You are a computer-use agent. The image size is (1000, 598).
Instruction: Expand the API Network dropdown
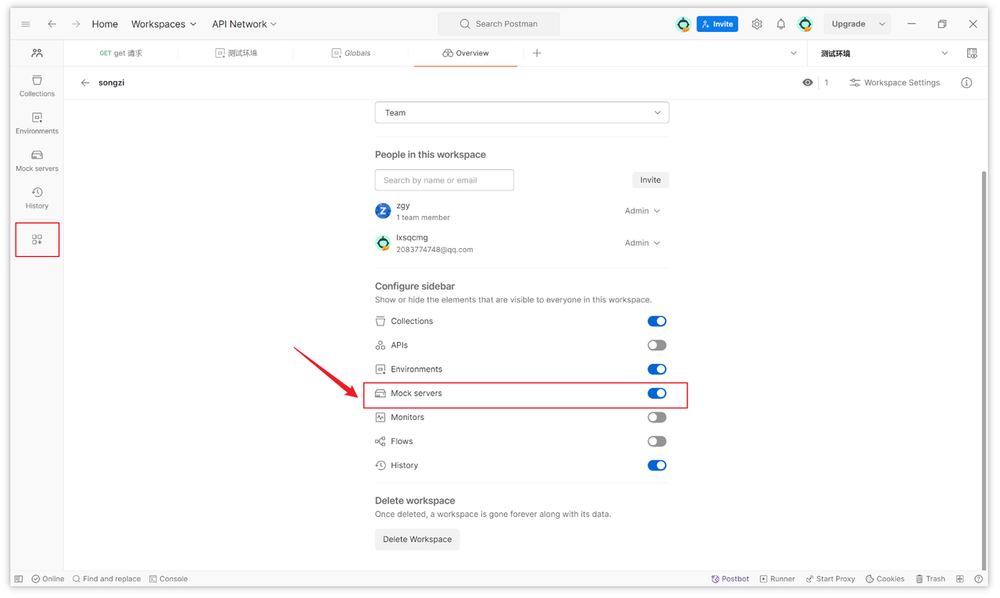pyautogui.click(x=244, y=24)
